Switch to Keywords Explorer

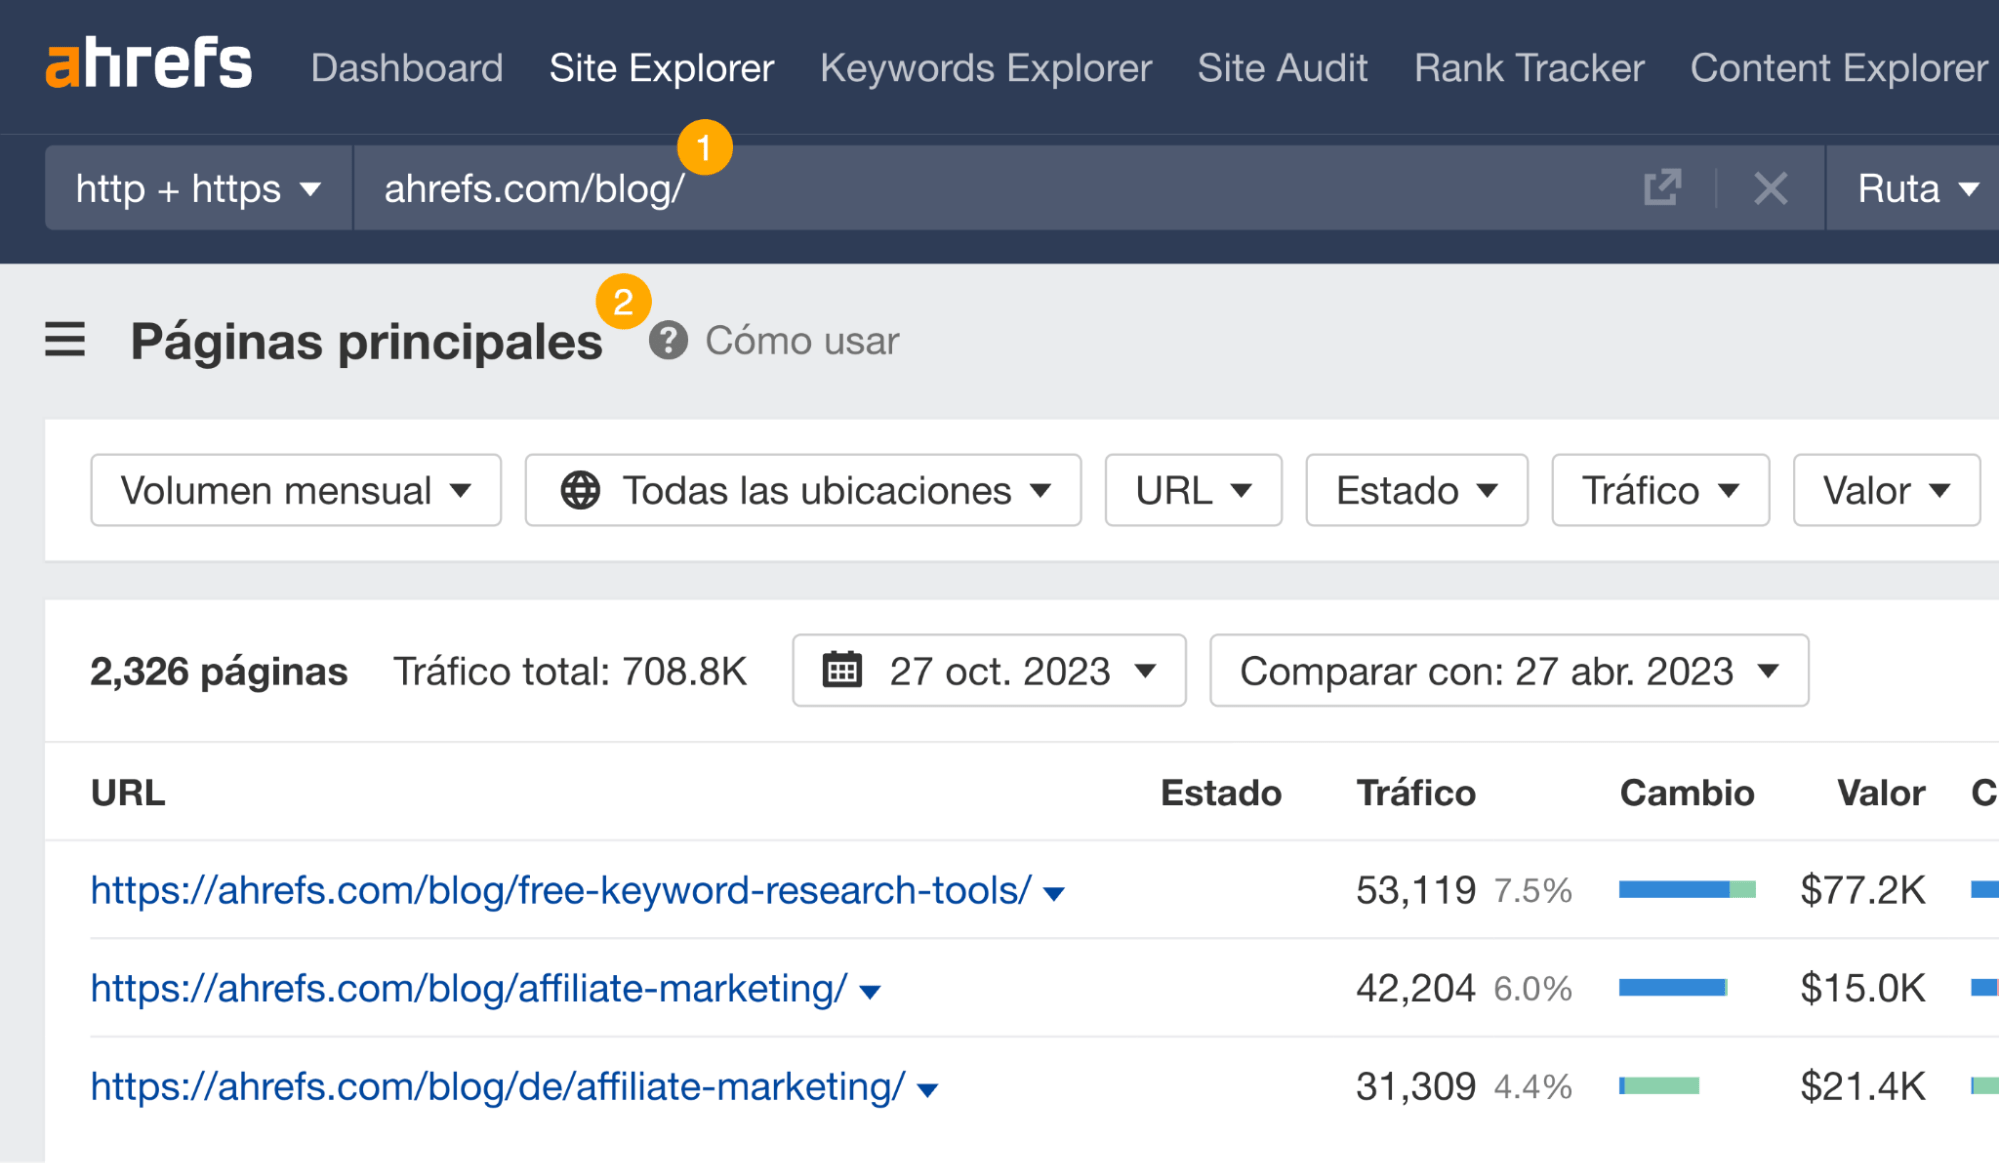[985, 68]
